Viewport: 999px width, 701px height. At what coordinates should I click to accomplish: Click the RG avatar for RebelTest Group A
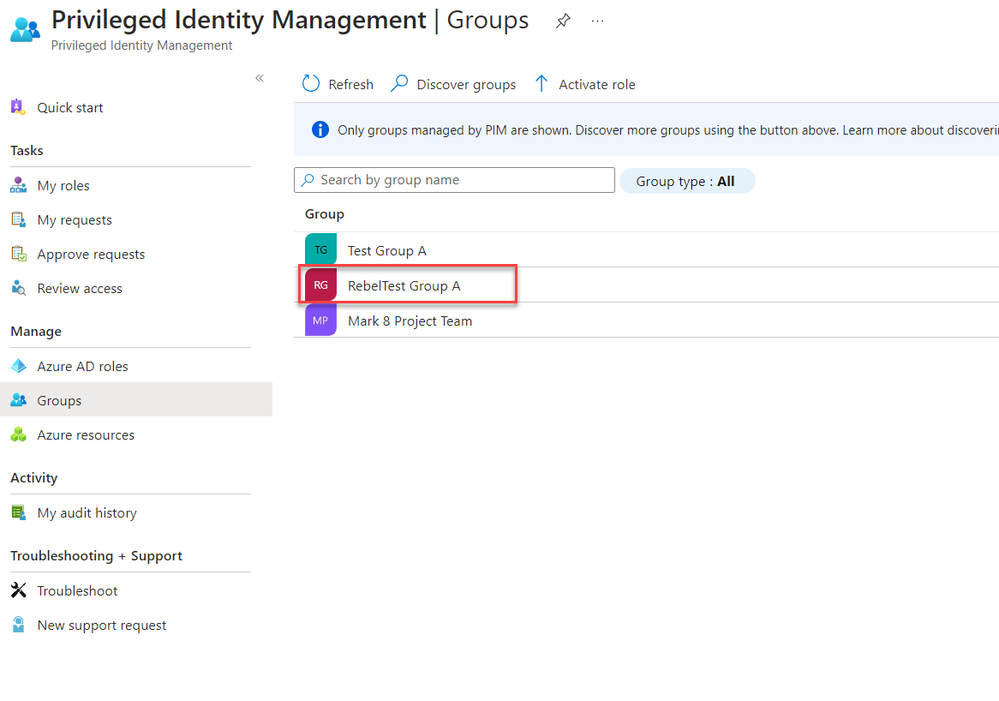321,285
